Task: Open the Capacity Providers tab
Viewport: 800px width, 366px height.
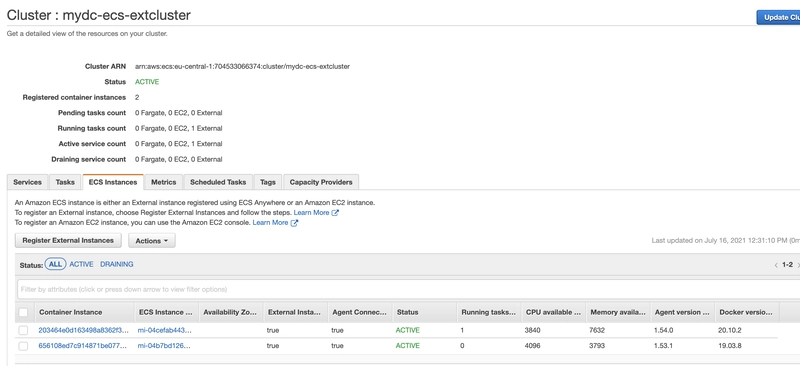Action: (321, 182)
